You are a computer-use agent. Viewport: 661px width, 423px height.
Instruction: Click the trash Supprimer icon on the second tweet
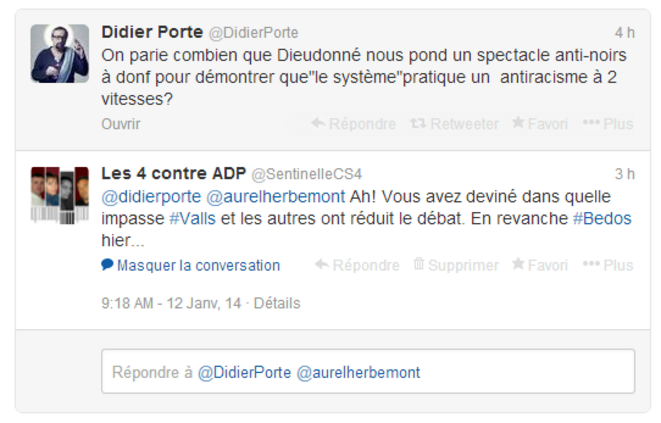[x=418, y=264]
